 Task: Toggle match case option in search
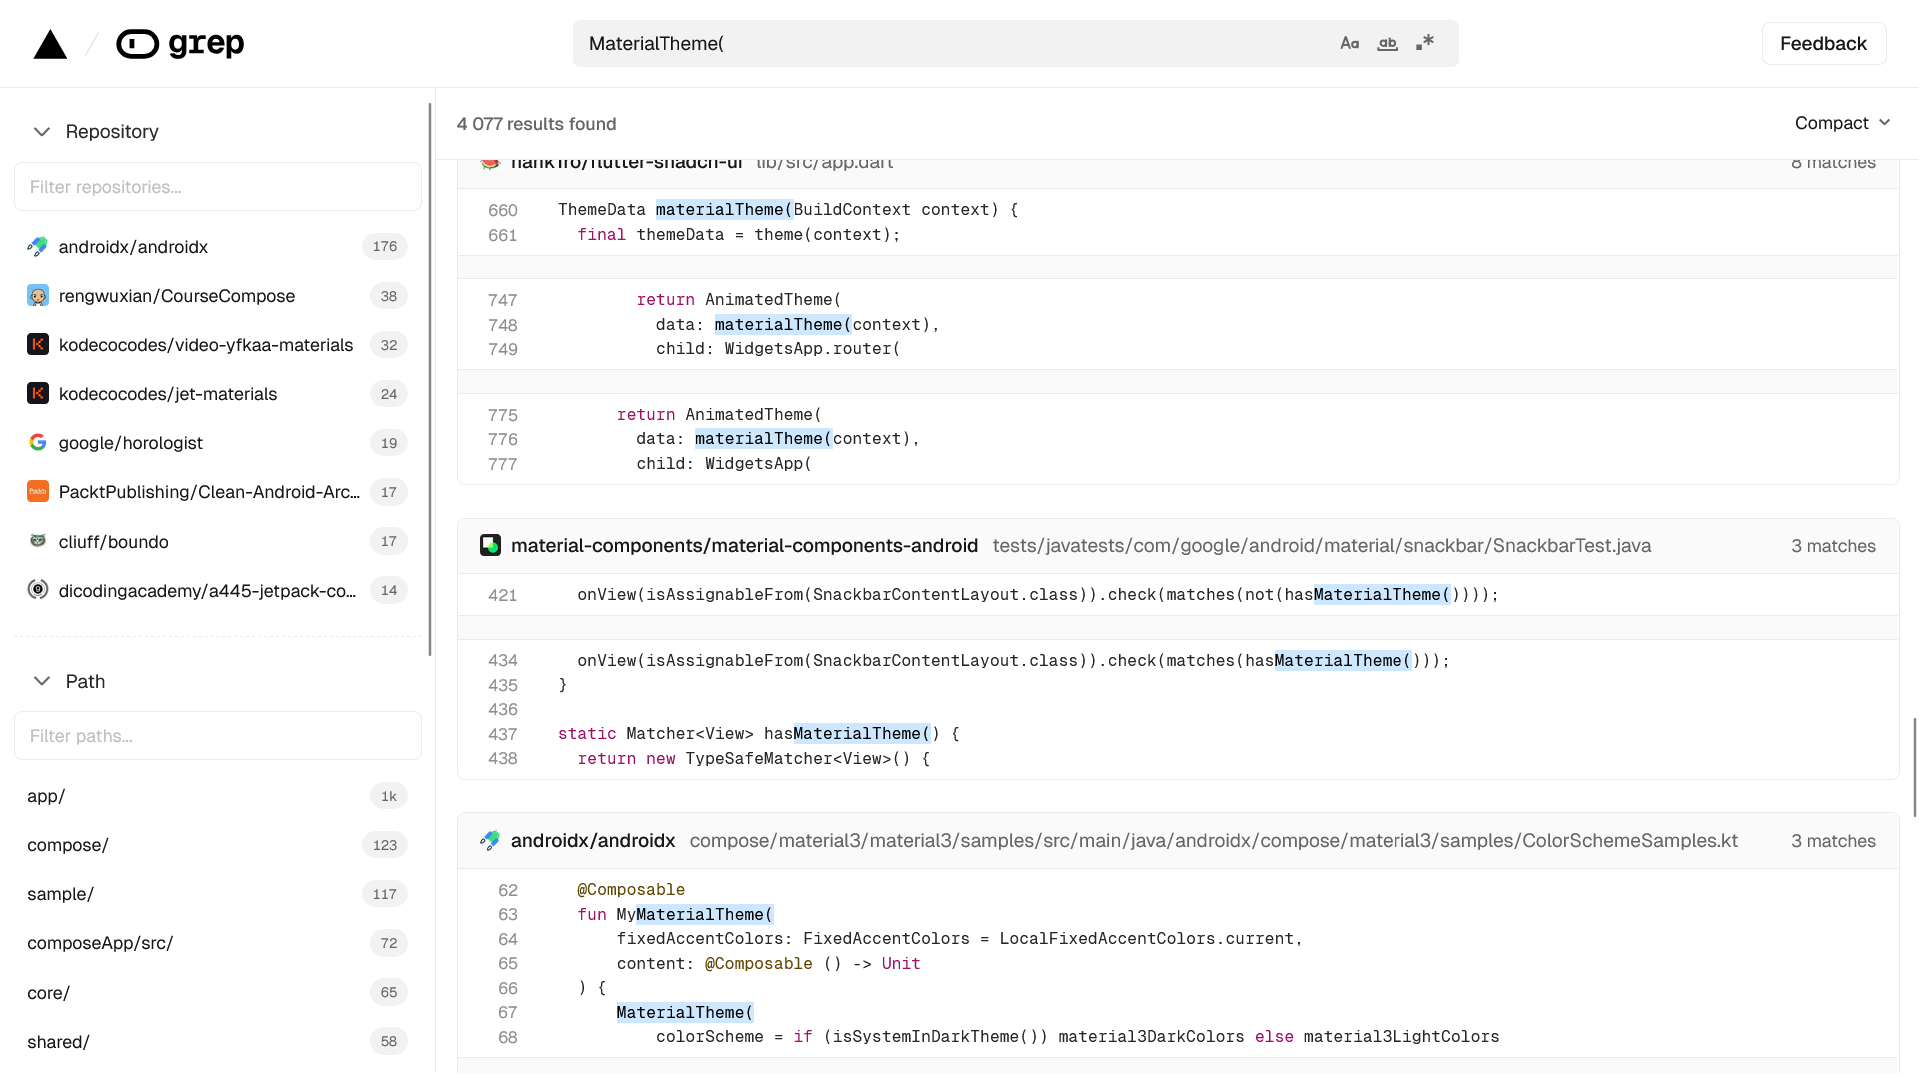click(1349, 43)
